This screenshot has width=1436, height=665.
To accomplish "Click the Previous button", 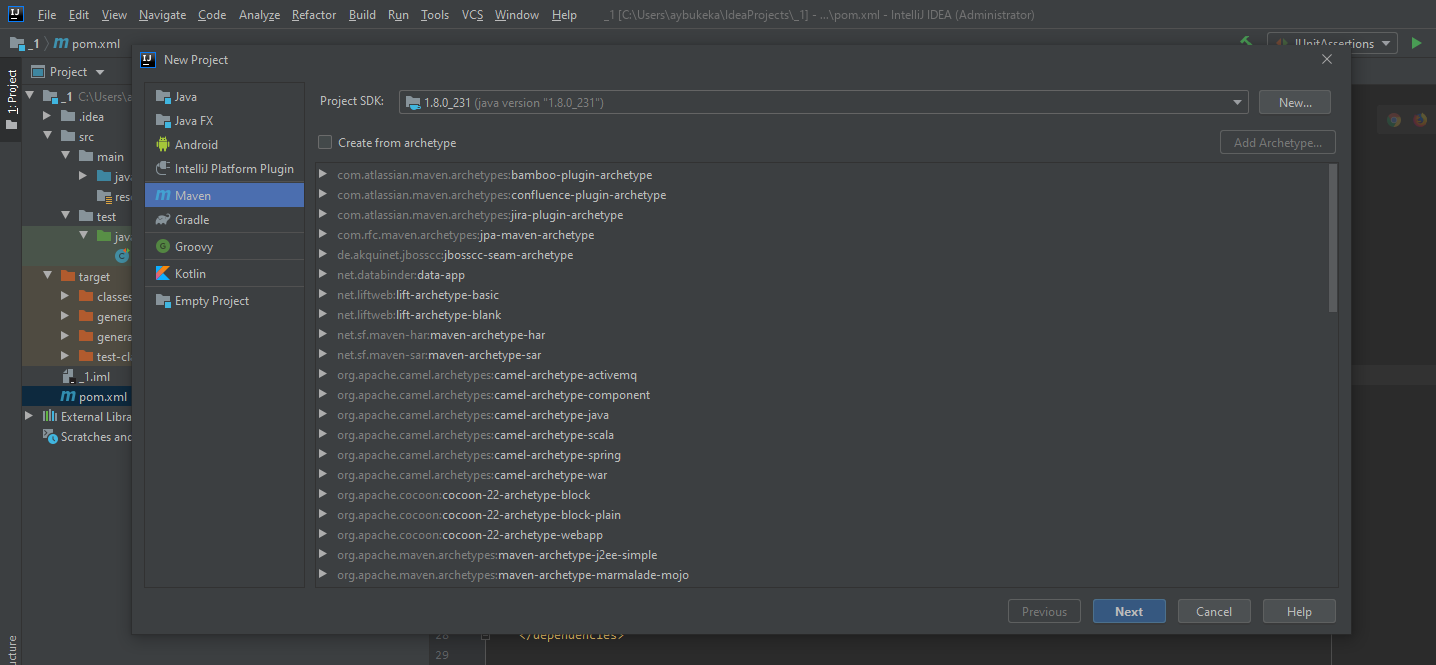I will 1044,612.
